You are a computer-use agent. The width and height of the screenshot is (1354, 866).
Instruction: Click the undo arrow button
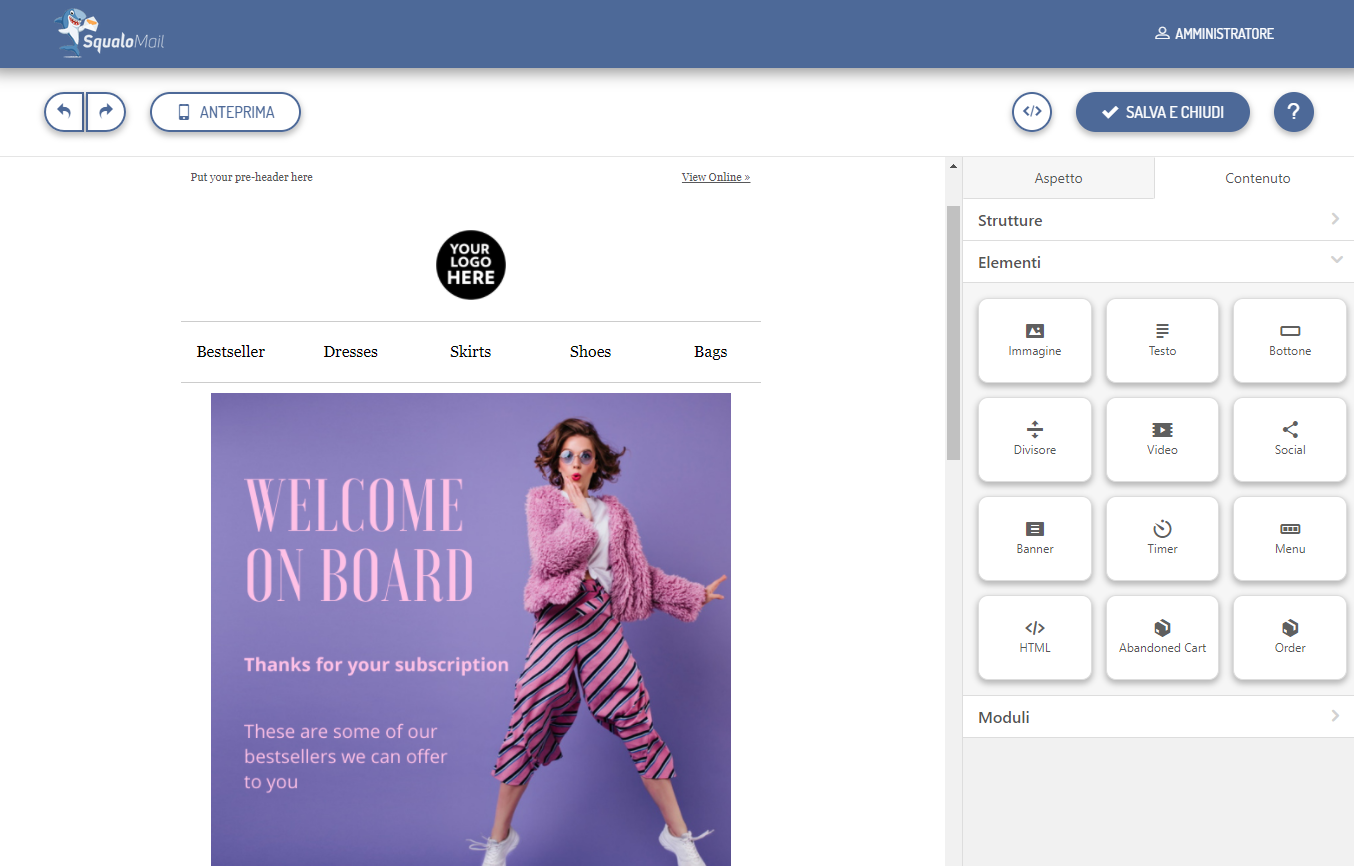pyautogui.click(x=64, y=112)
